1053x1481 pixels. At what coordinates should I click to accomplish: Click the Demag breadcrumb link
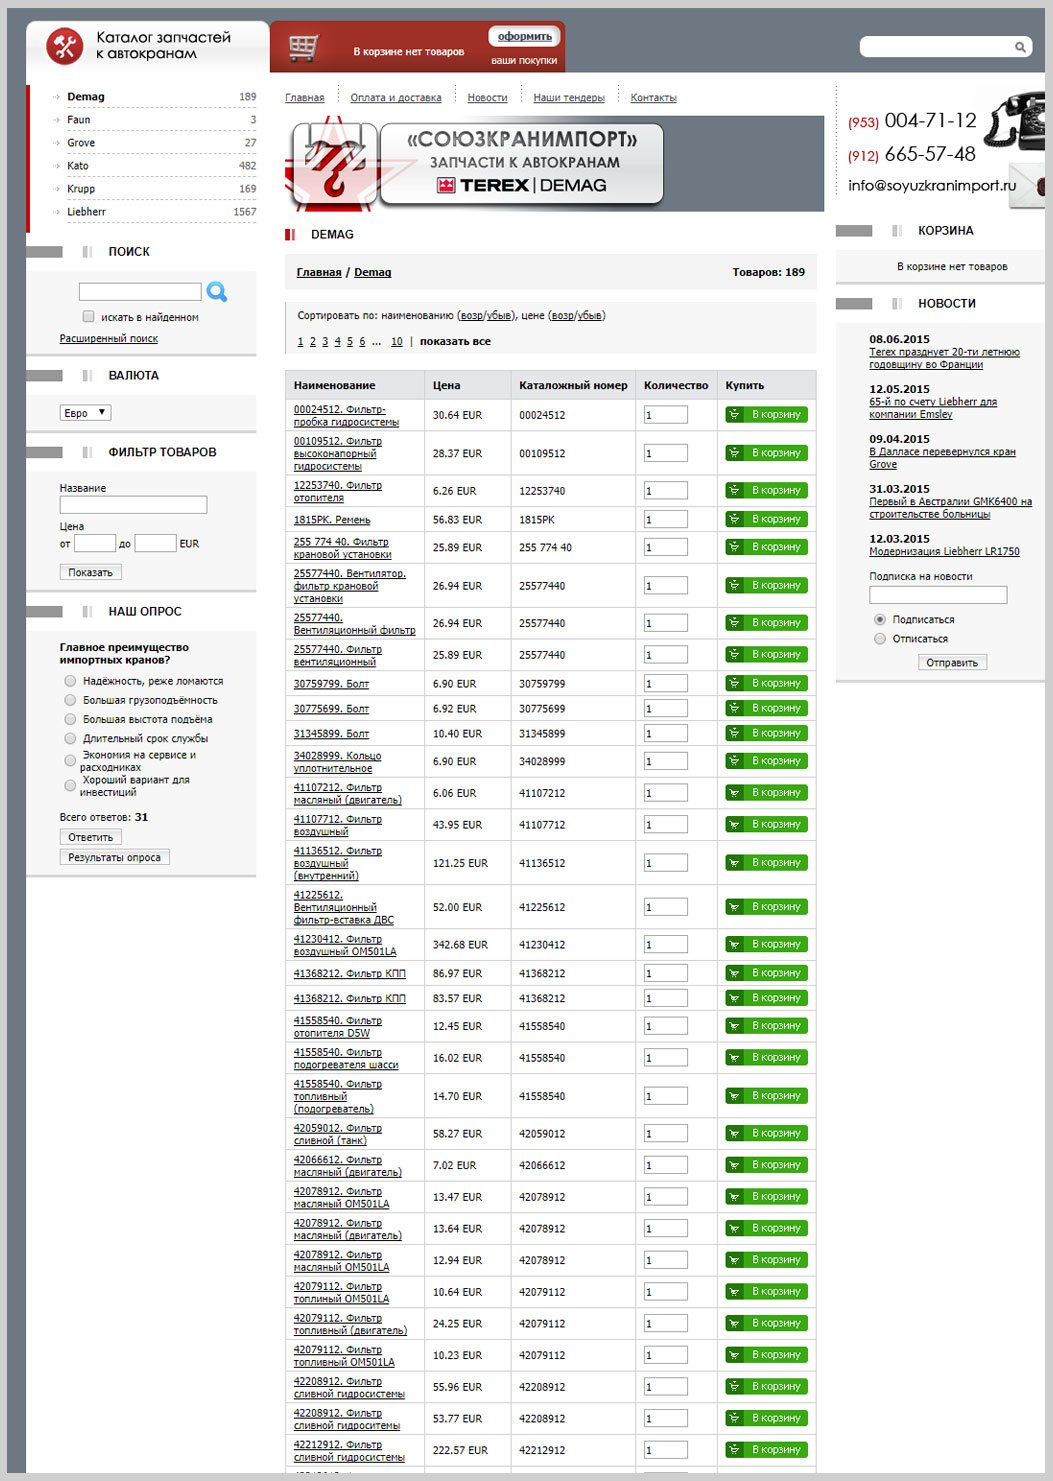point(373,272)
